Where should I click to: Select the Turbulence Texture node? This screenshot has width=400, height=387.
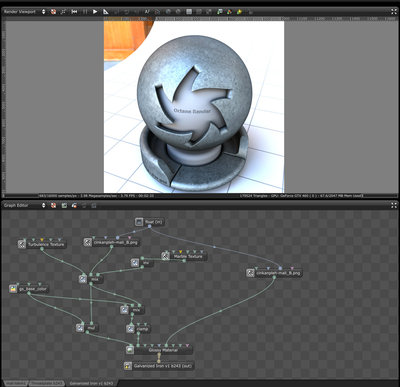[42, 244]
